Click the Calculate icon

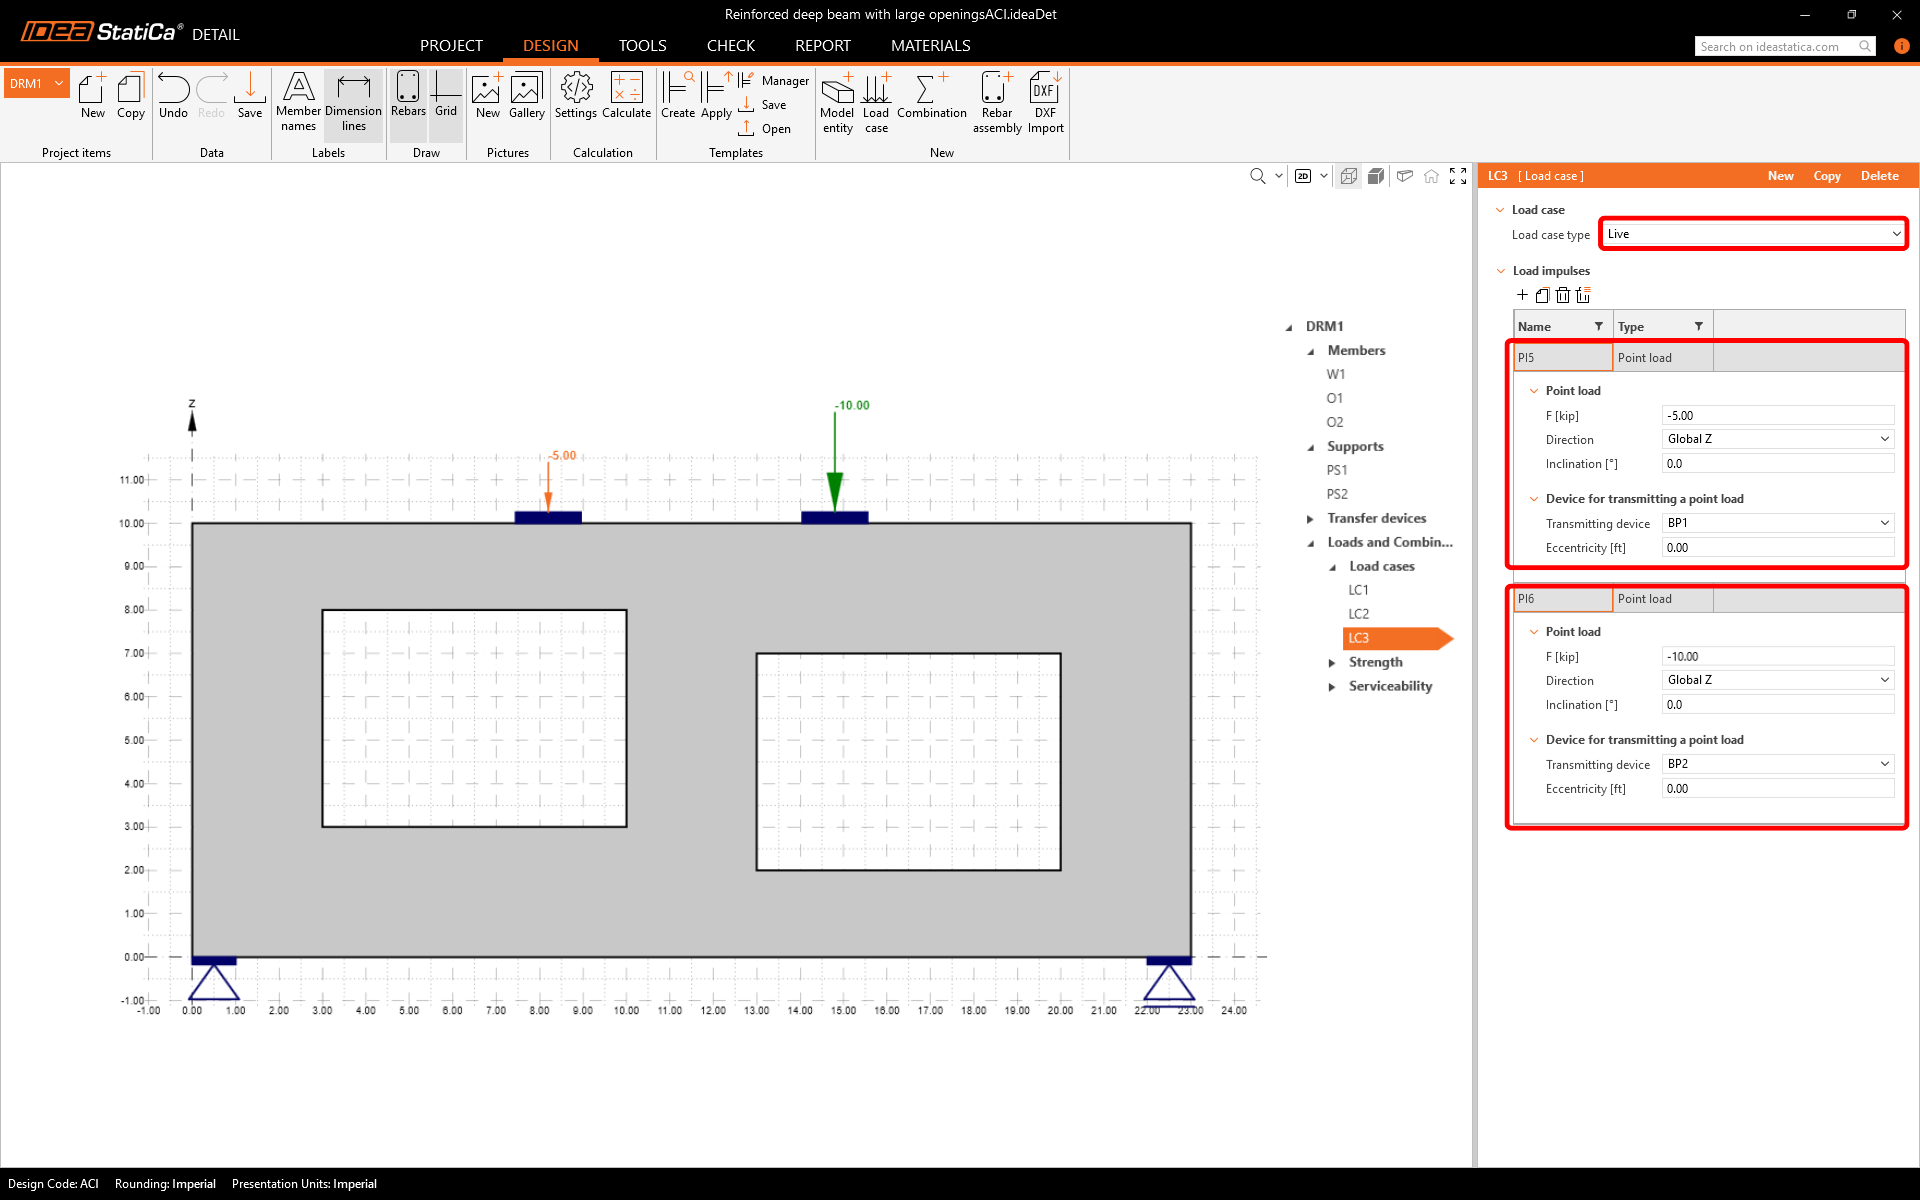(626, 96)
